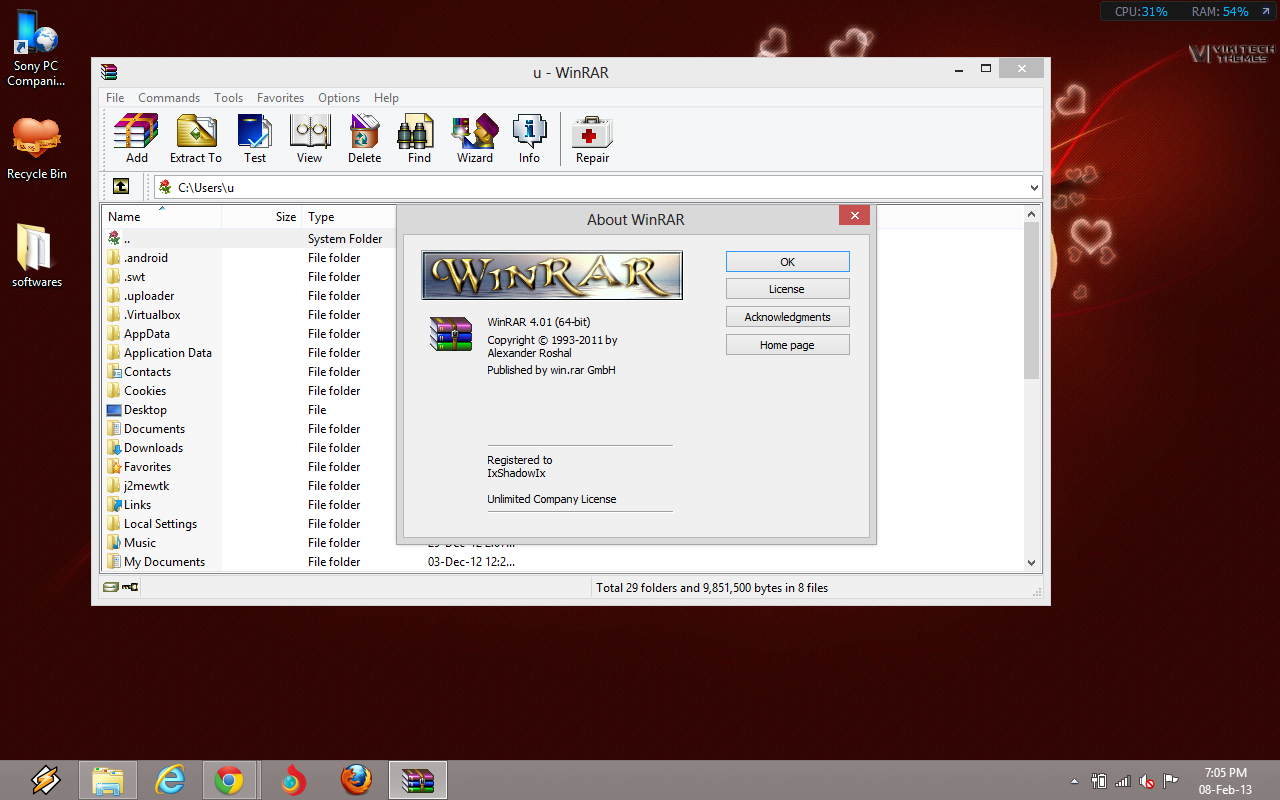The width and height of the screenshot is (1280, 800).
Task: Click the drive icon in status bar
Action: [111, 588]
